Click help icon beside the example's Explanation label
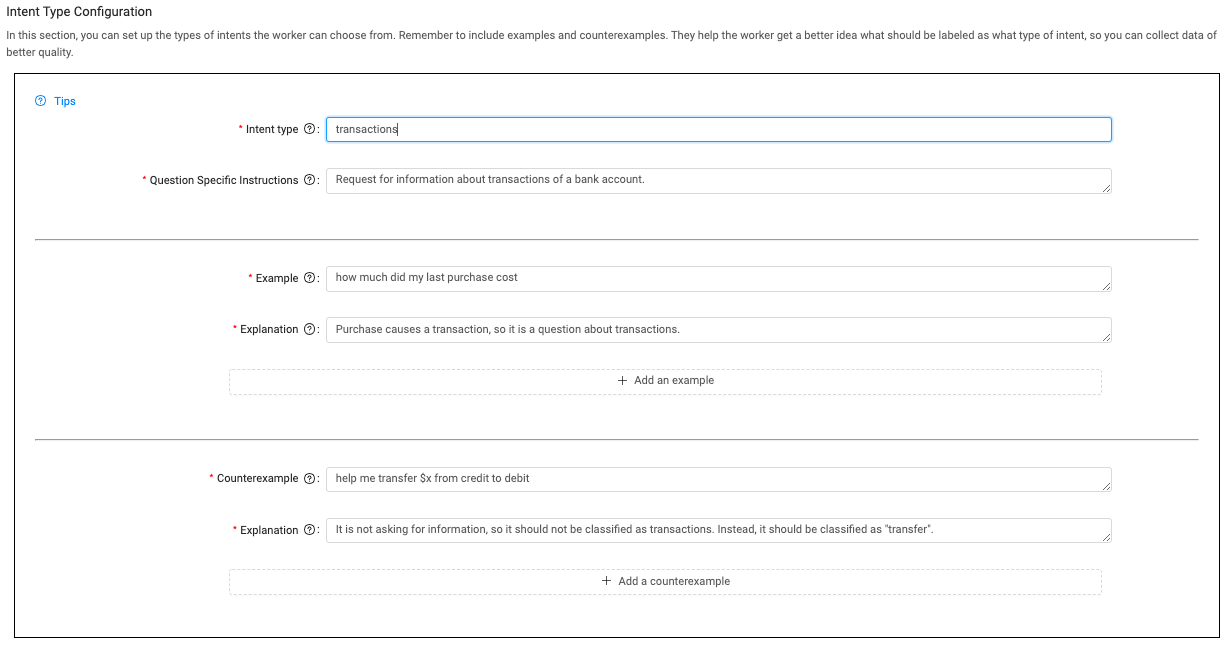This screenshot has width=1231, height=645. click(309, 329)
